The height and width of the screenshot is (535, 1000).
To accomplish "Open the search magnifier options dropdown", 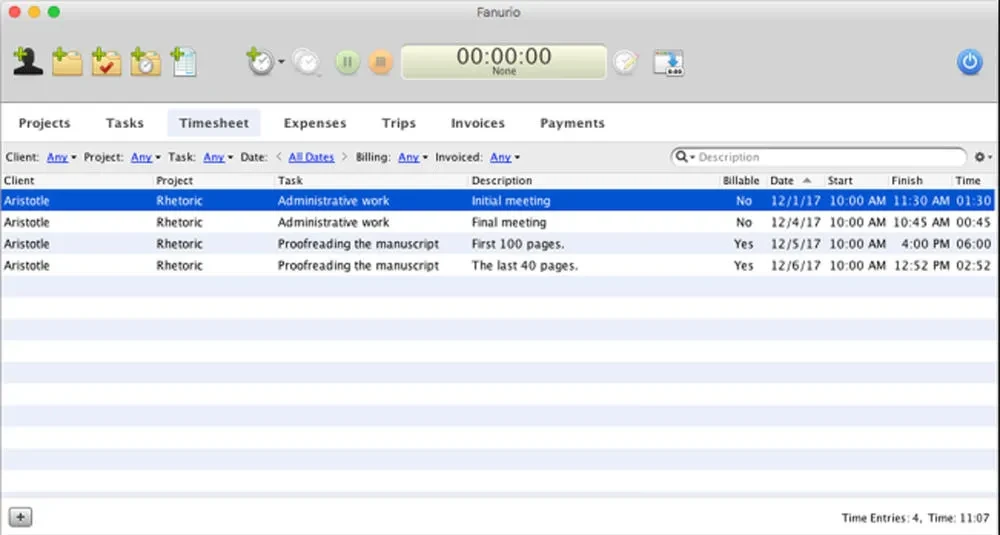I will click(685, 157).
